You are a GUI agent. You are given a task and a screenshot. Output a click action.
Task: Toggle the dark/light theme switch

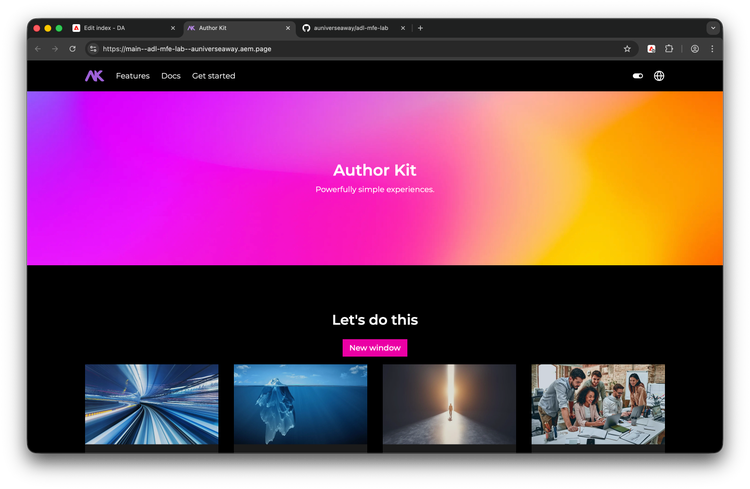tap(638, 76)
